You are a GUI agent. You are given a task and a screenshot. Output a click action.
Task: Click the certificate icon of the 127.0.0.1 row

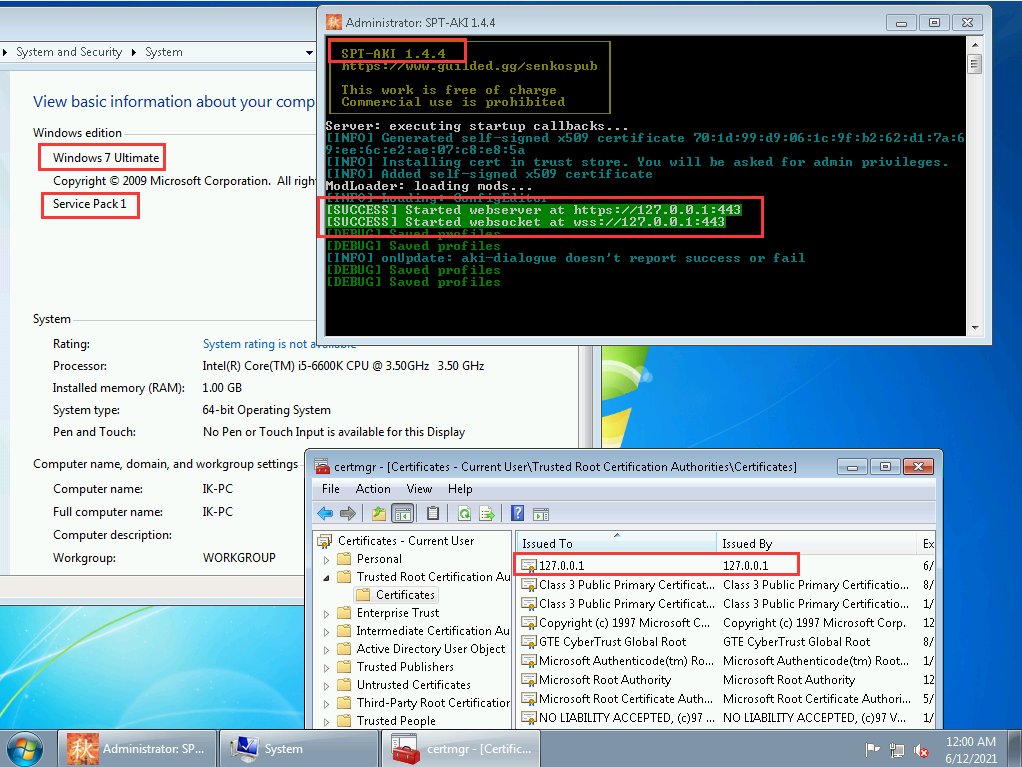(x=529, y=566)
